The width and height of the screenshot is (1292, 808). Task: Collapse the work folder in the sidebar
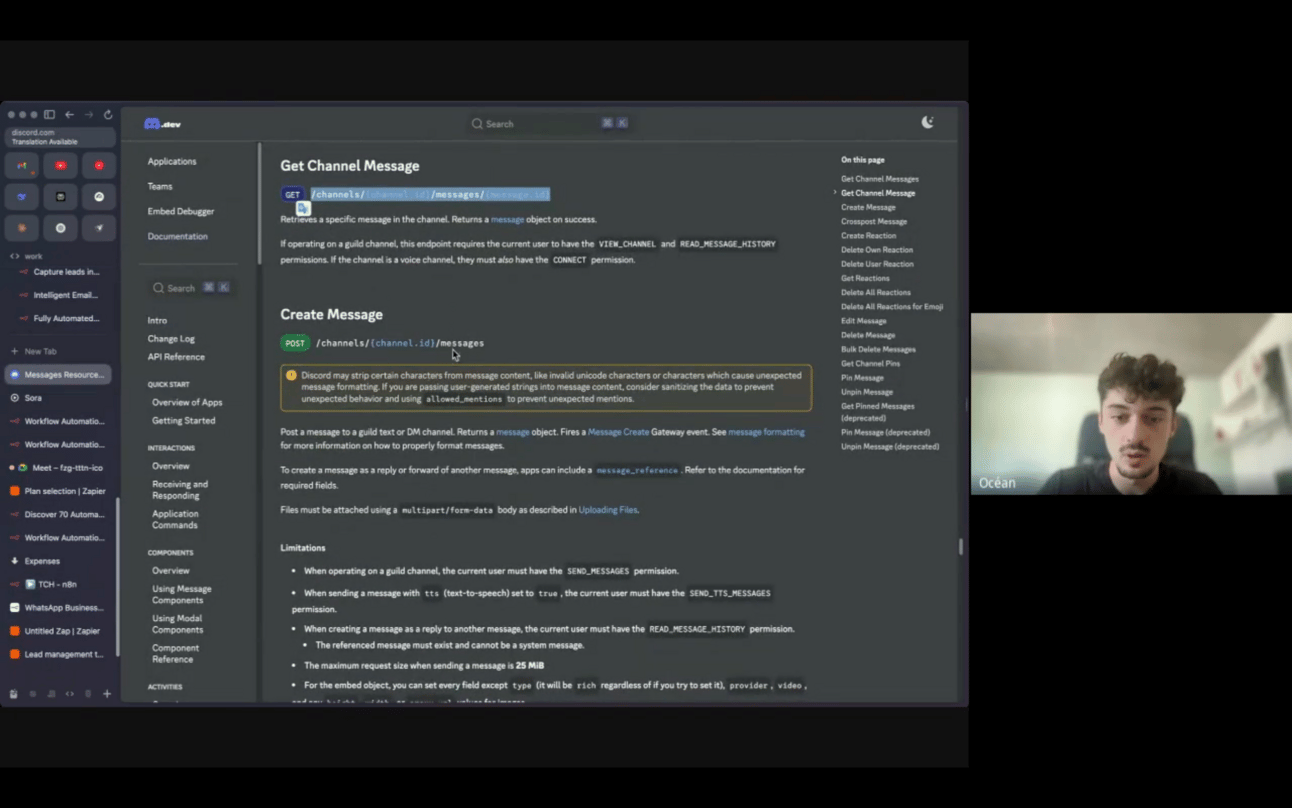(x=28, y=256)
